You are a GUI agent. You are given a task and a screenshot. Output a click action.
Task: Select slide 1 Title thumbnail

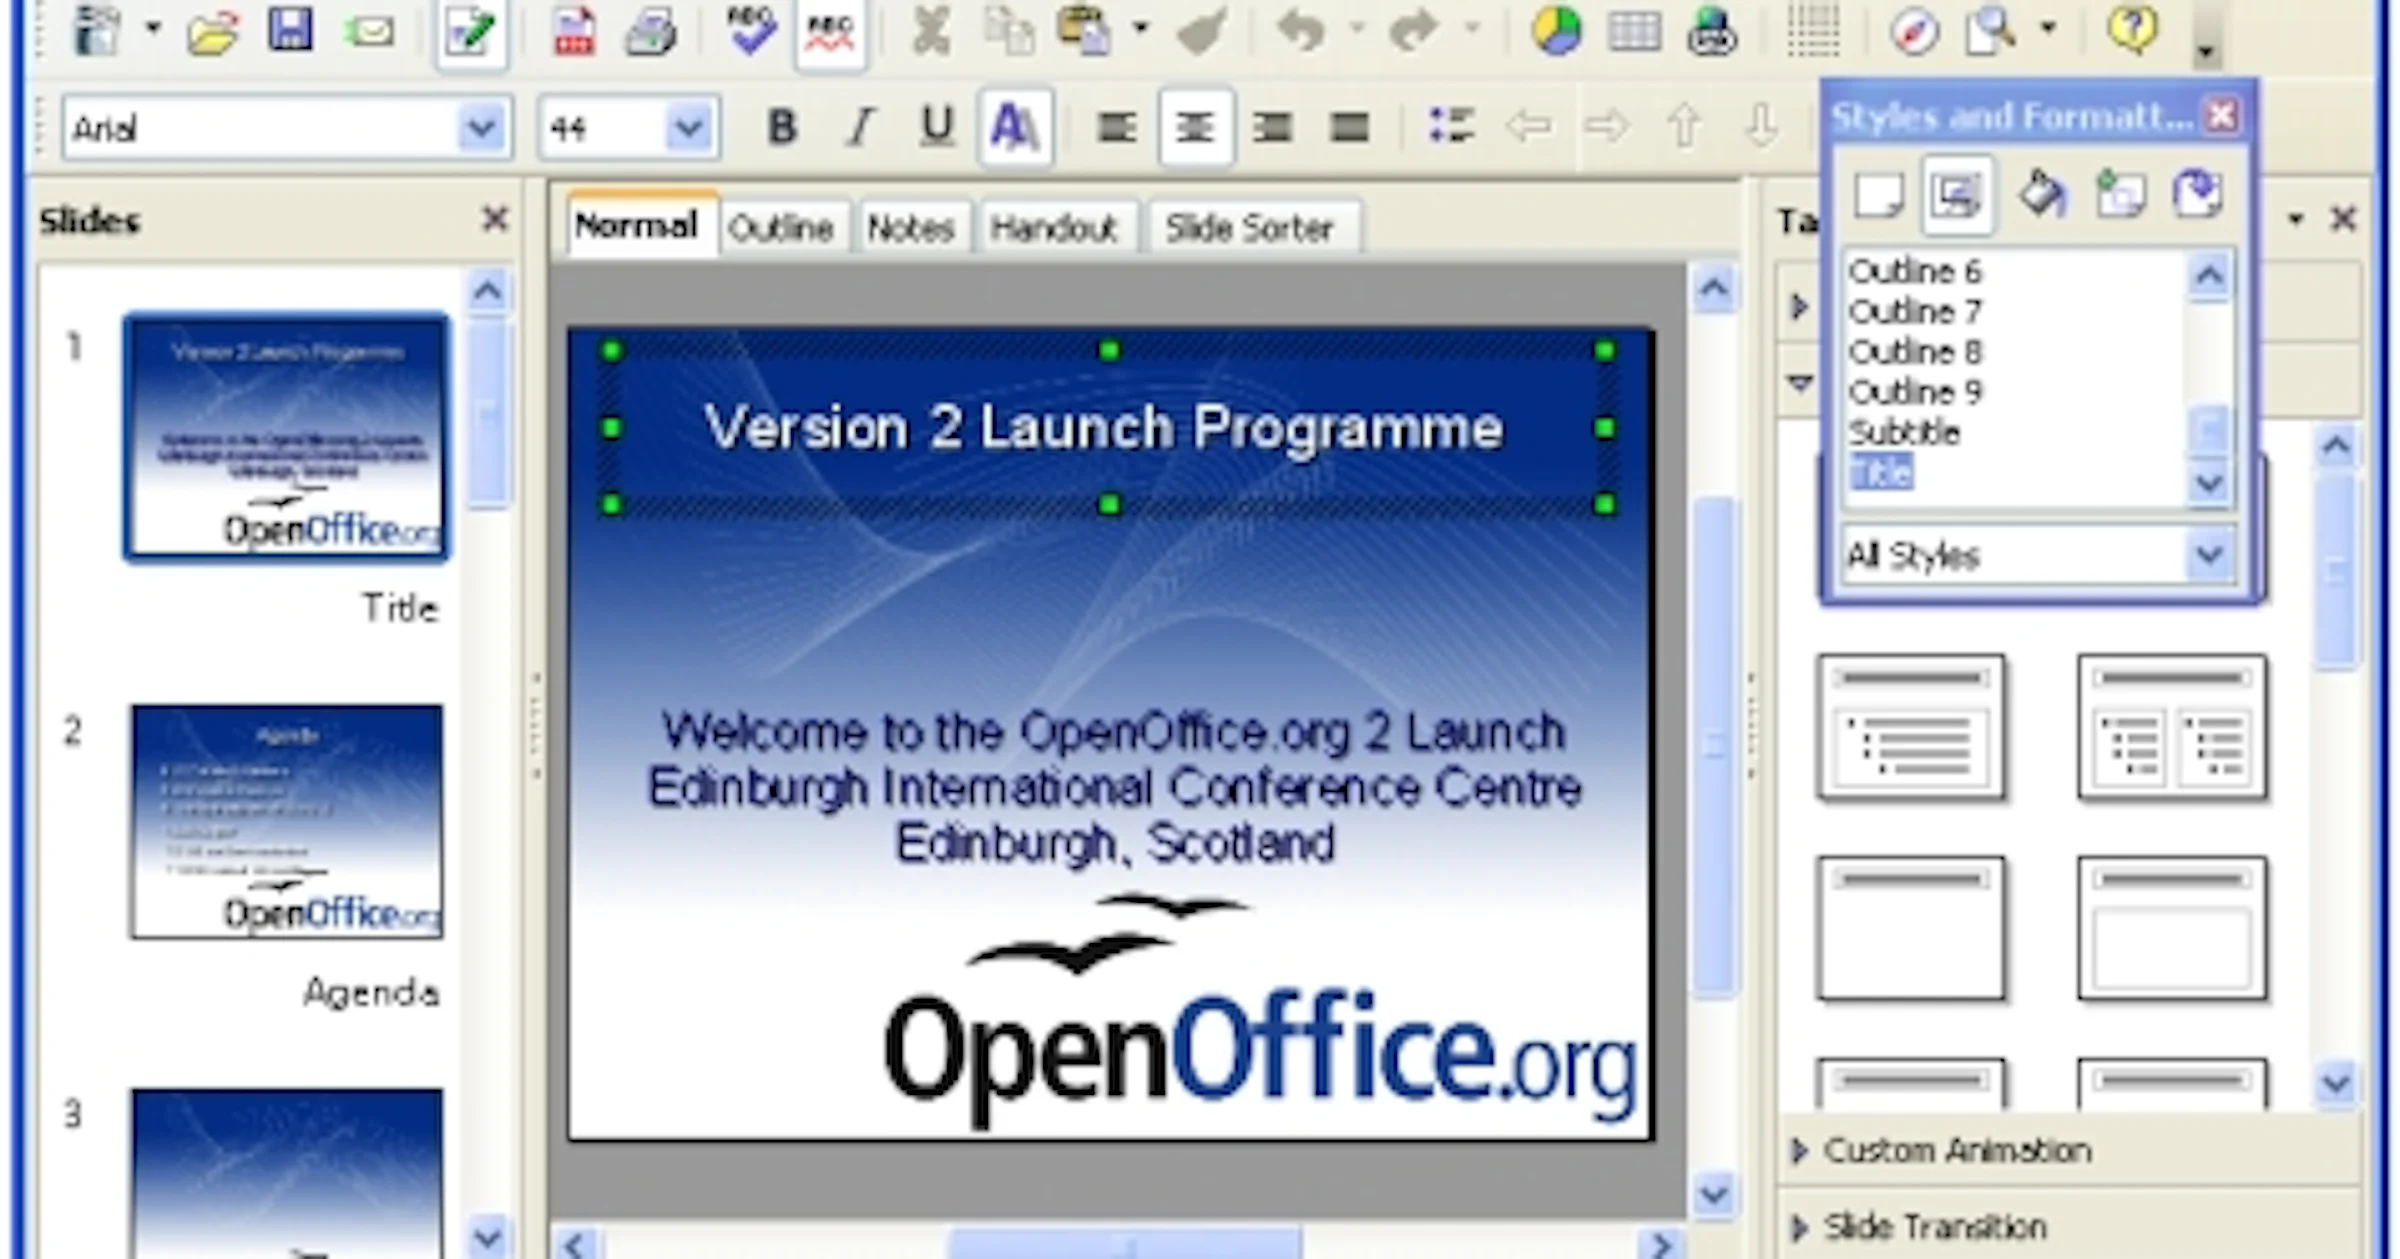click(x=286, y=437)
